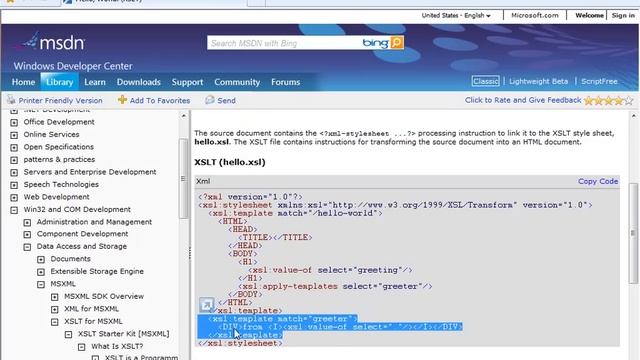This screenshot has height=360, width=640.
Task: Click the Welcome label in header
Action: pos(589,16)
